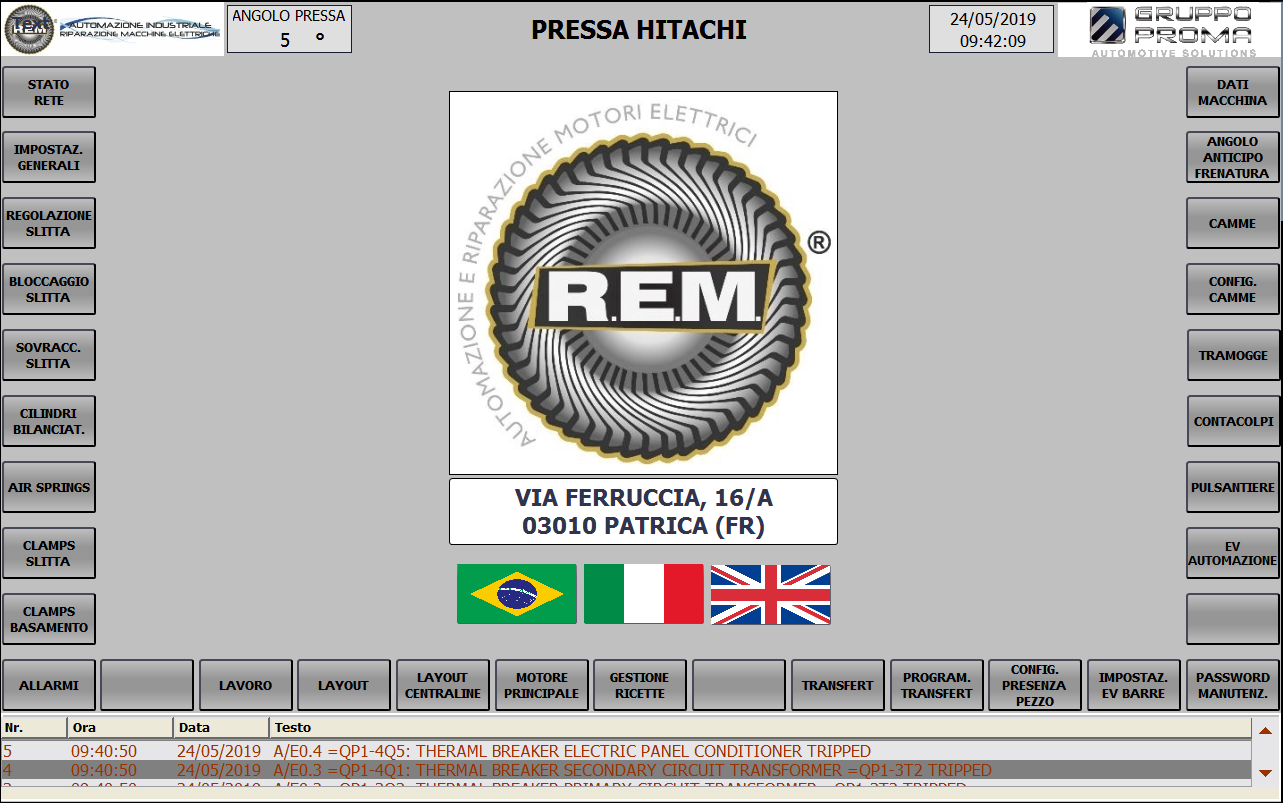Click the Gruppo Proma logo
The height and width of the screenshot is (803, 1283).
(1169, 30)
